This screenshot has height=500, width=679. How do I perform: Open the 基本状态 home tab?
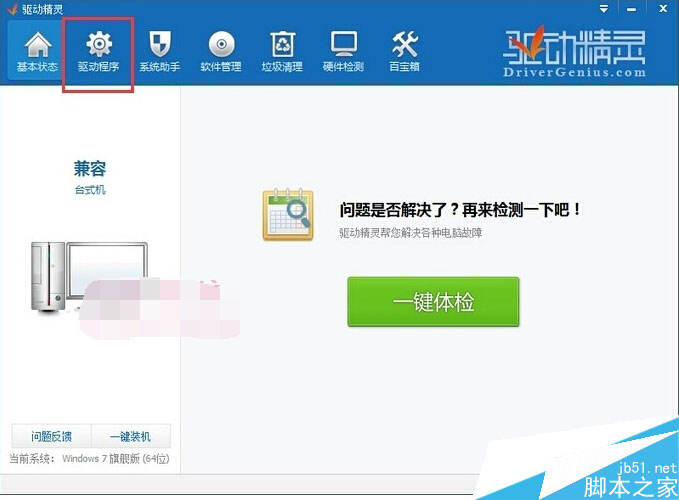(37, 52)
